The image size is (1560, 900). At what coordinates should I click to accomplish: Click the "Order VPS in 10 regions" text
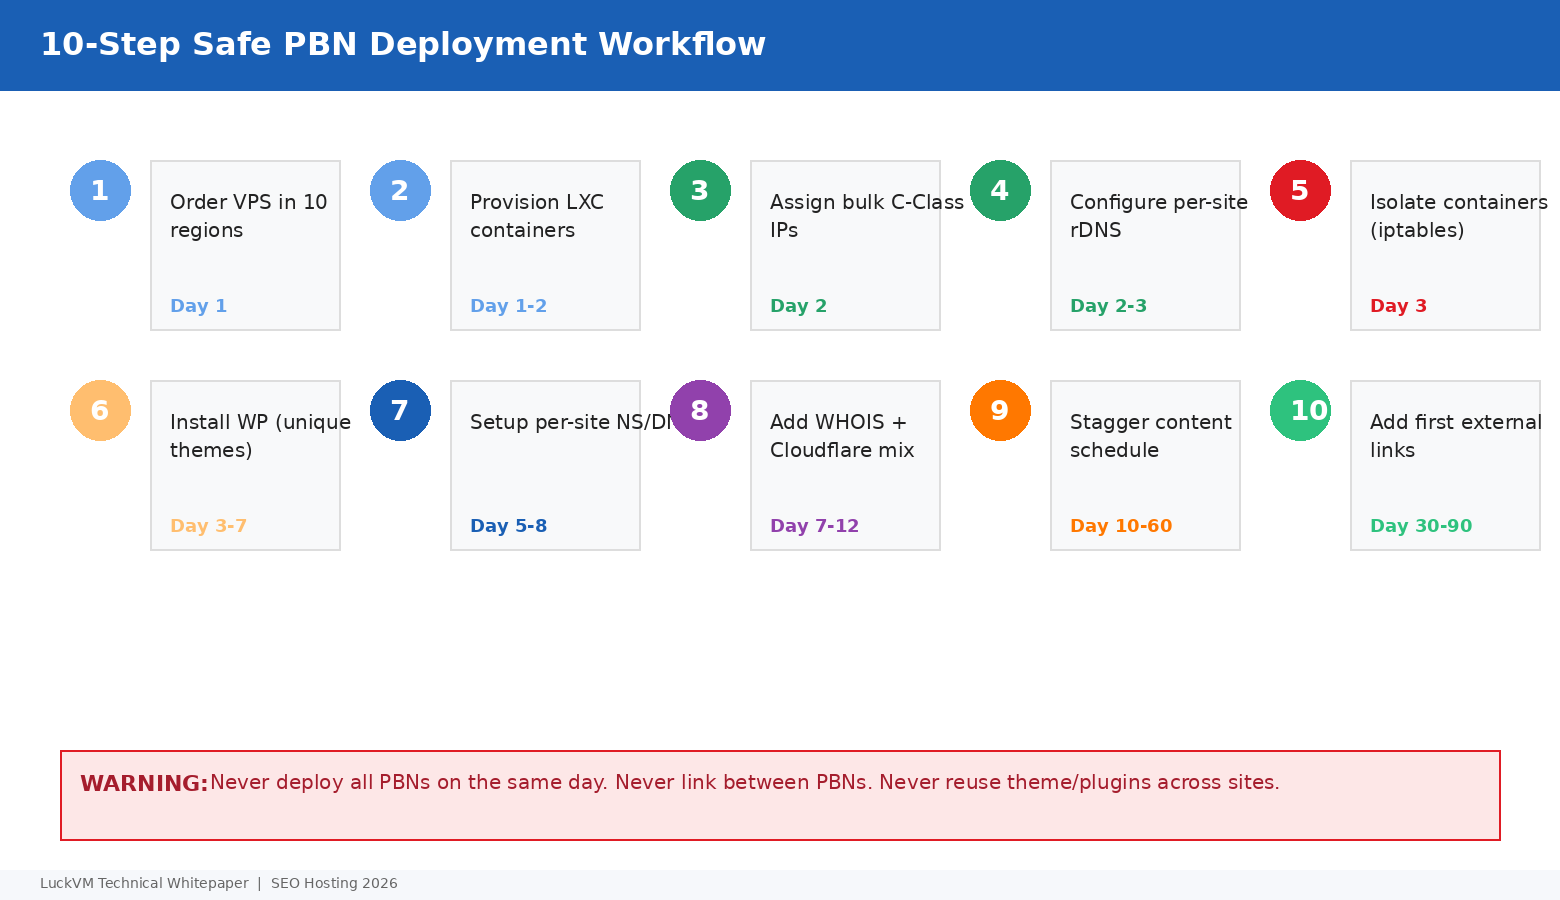[249, 216]
